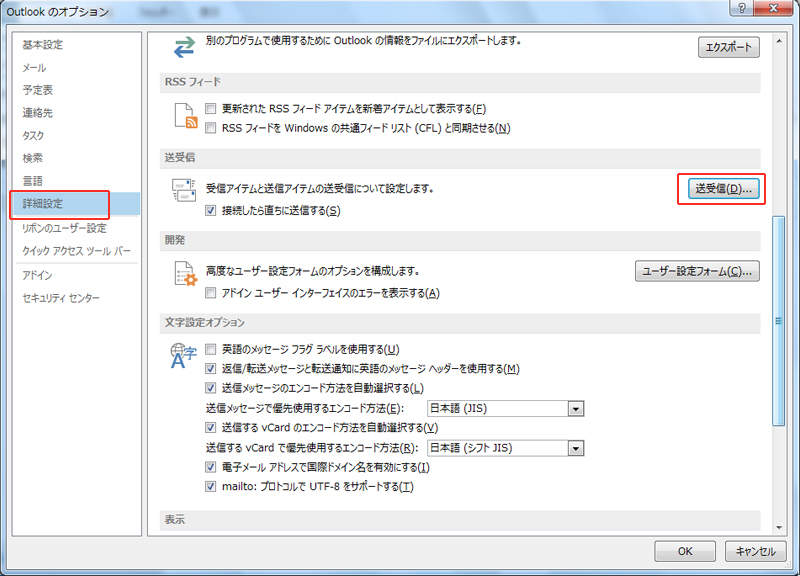Open ユーザー設定フォーム(C)... button
The width and height of the screenshot is (800, 576).
[x=697, y=271]
